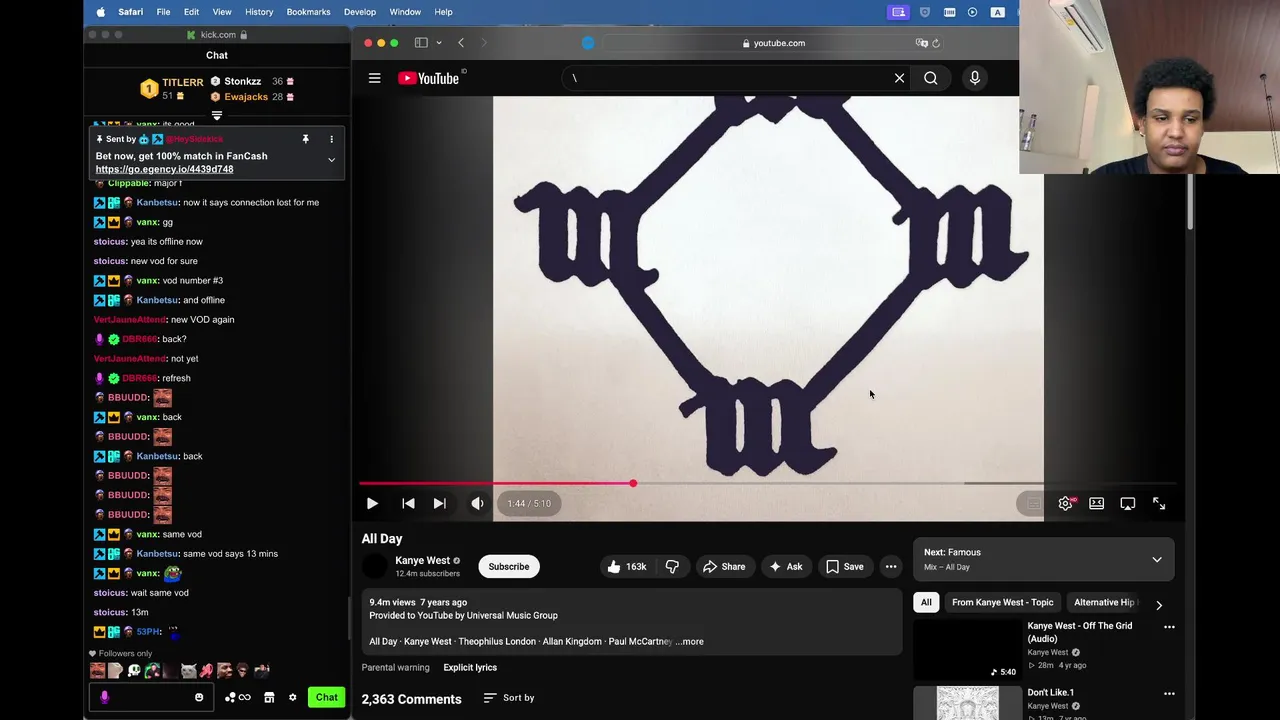Image resolution: width=1280 pixels, height=720 pixels.
Task: Open the emoji picker in Kick chat input
Action: (199, 697)
